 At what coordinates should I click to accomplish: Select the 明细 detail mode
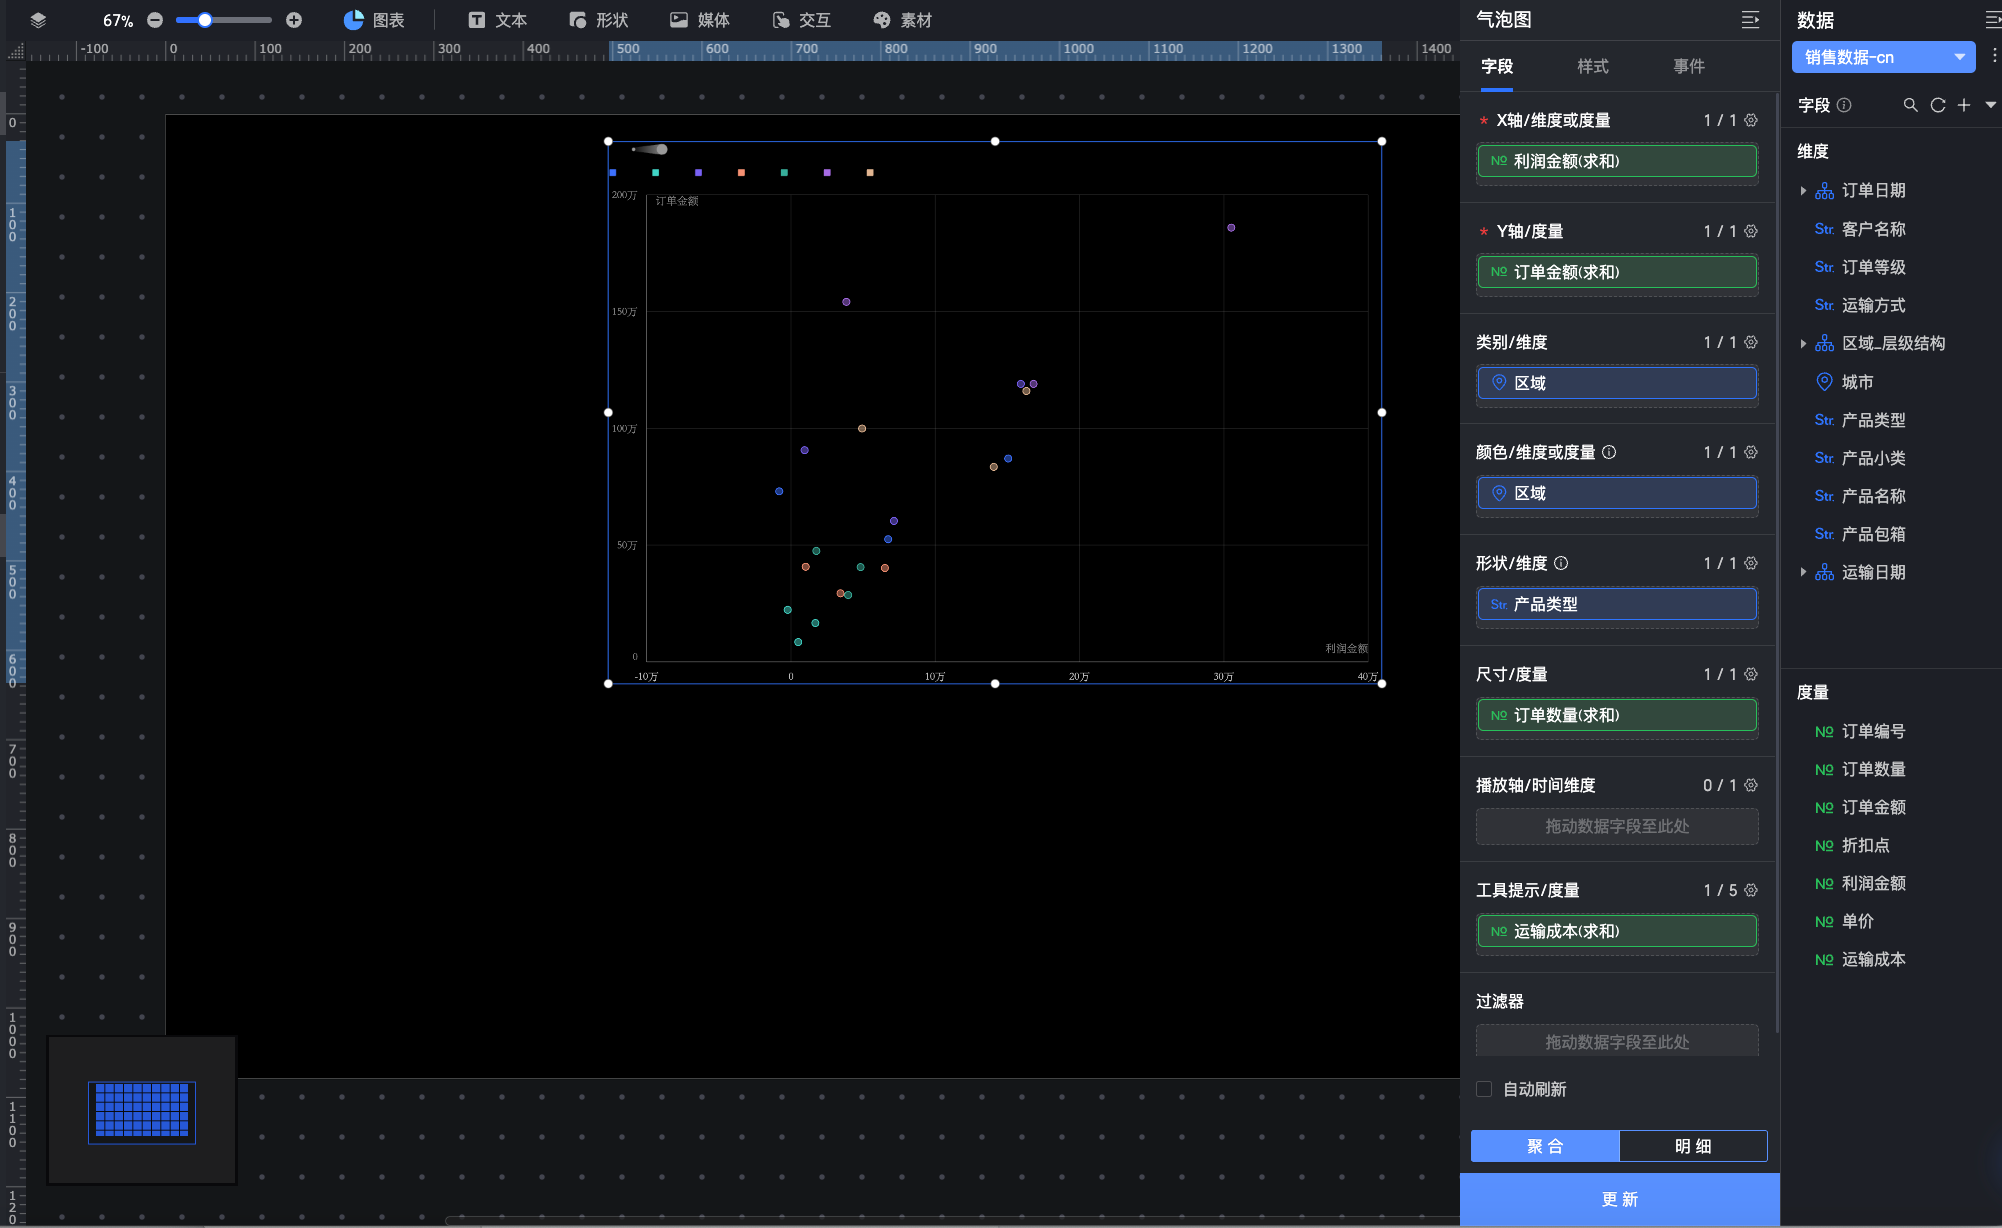coord(1693,1146)
